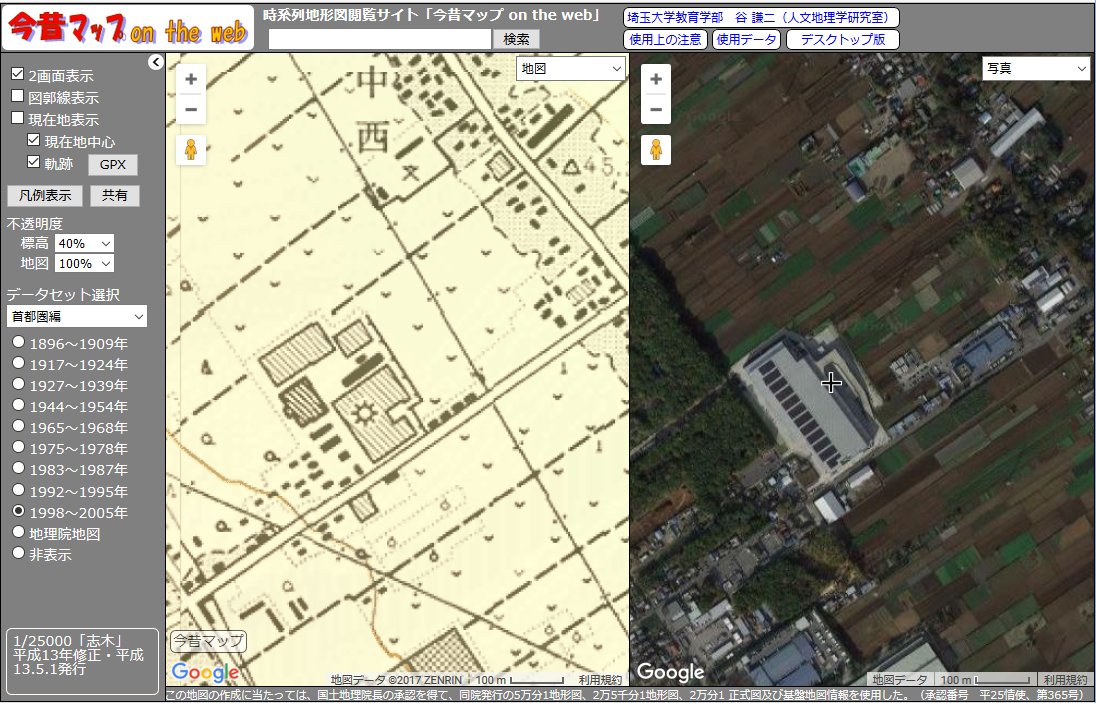Viewport: 1096px width, 703px height.
Task: Select the 地理院地図 radio button
Action: coord(18,532)
